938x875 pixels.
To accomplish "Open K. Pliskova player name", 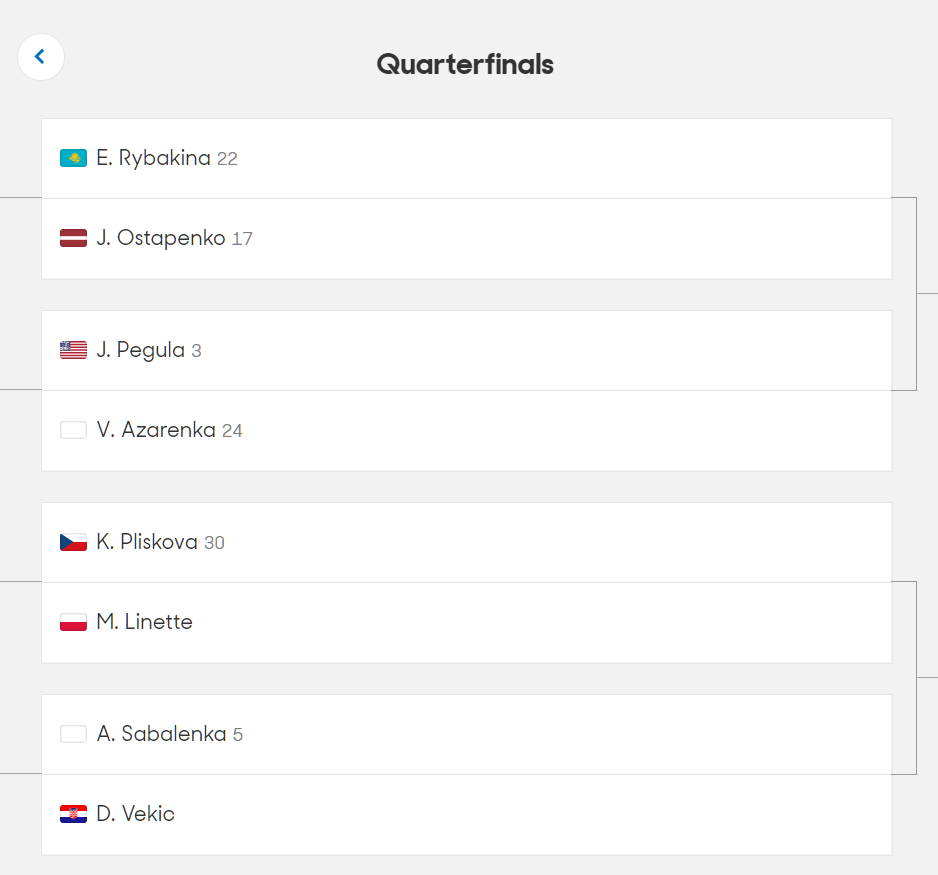I will 147,542.
